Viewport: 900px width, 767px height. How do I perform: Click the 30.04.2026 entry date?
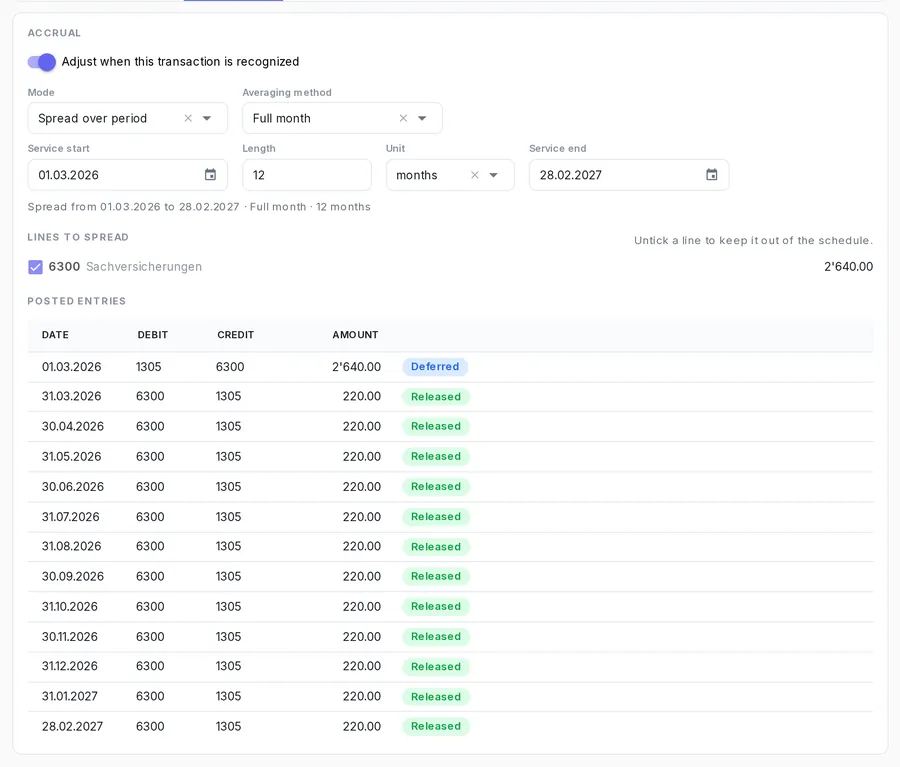73,427
